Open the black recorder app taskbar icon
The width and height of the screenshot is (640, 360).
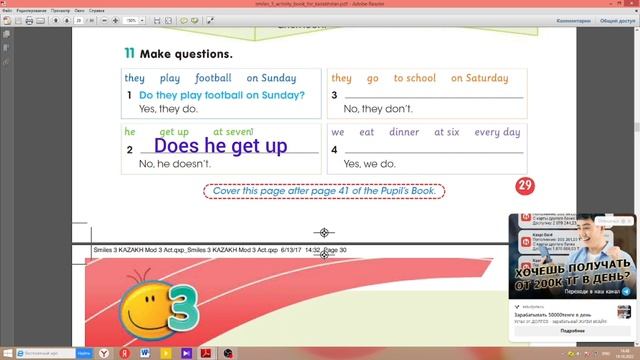click(x=228, y=353)
